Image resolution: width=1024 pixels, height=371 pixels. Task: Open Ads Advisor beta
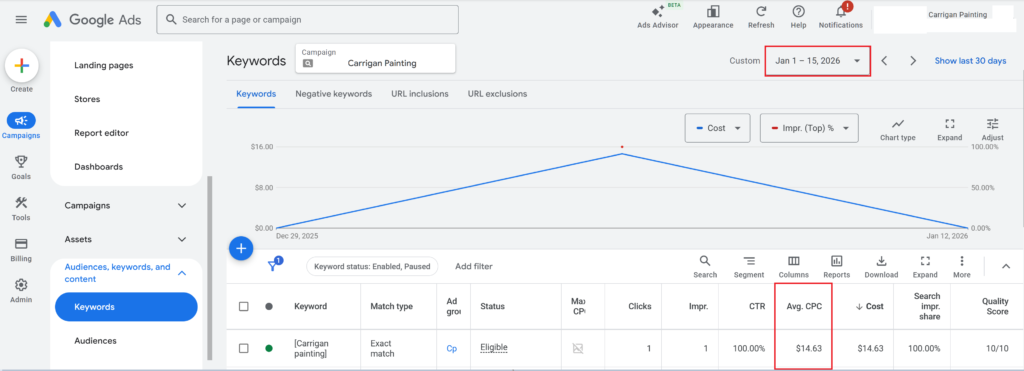(658, 17)
